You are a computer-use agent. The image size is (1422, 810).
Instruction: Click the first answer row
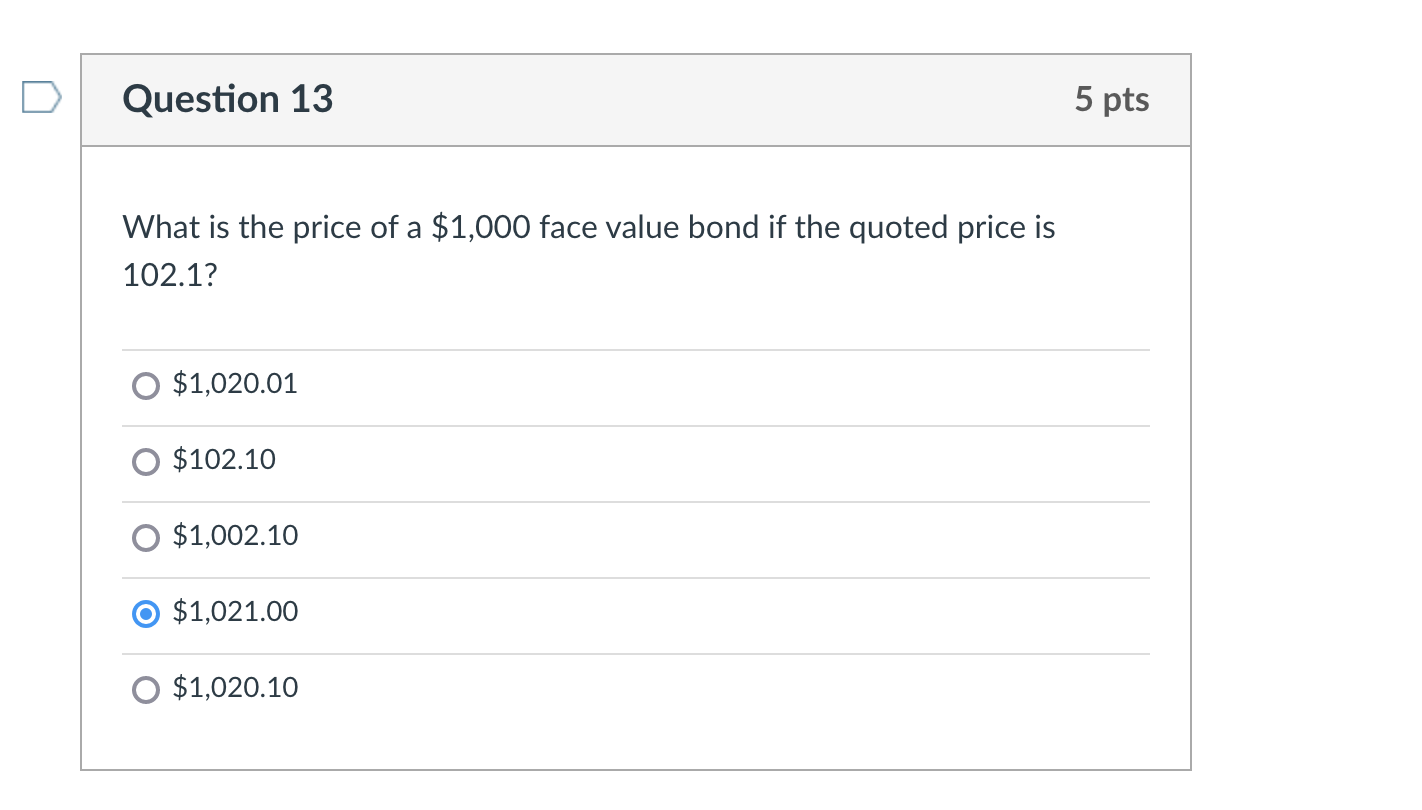coord(636,385)
